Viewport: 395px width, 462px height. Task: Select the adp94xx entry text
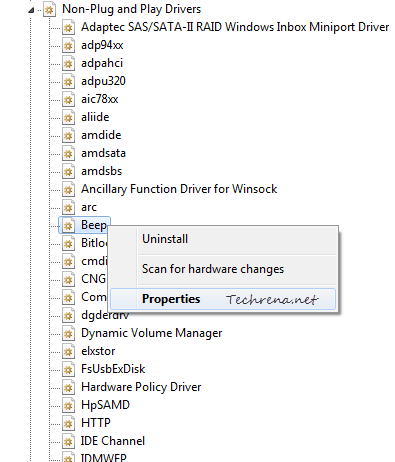102,45
